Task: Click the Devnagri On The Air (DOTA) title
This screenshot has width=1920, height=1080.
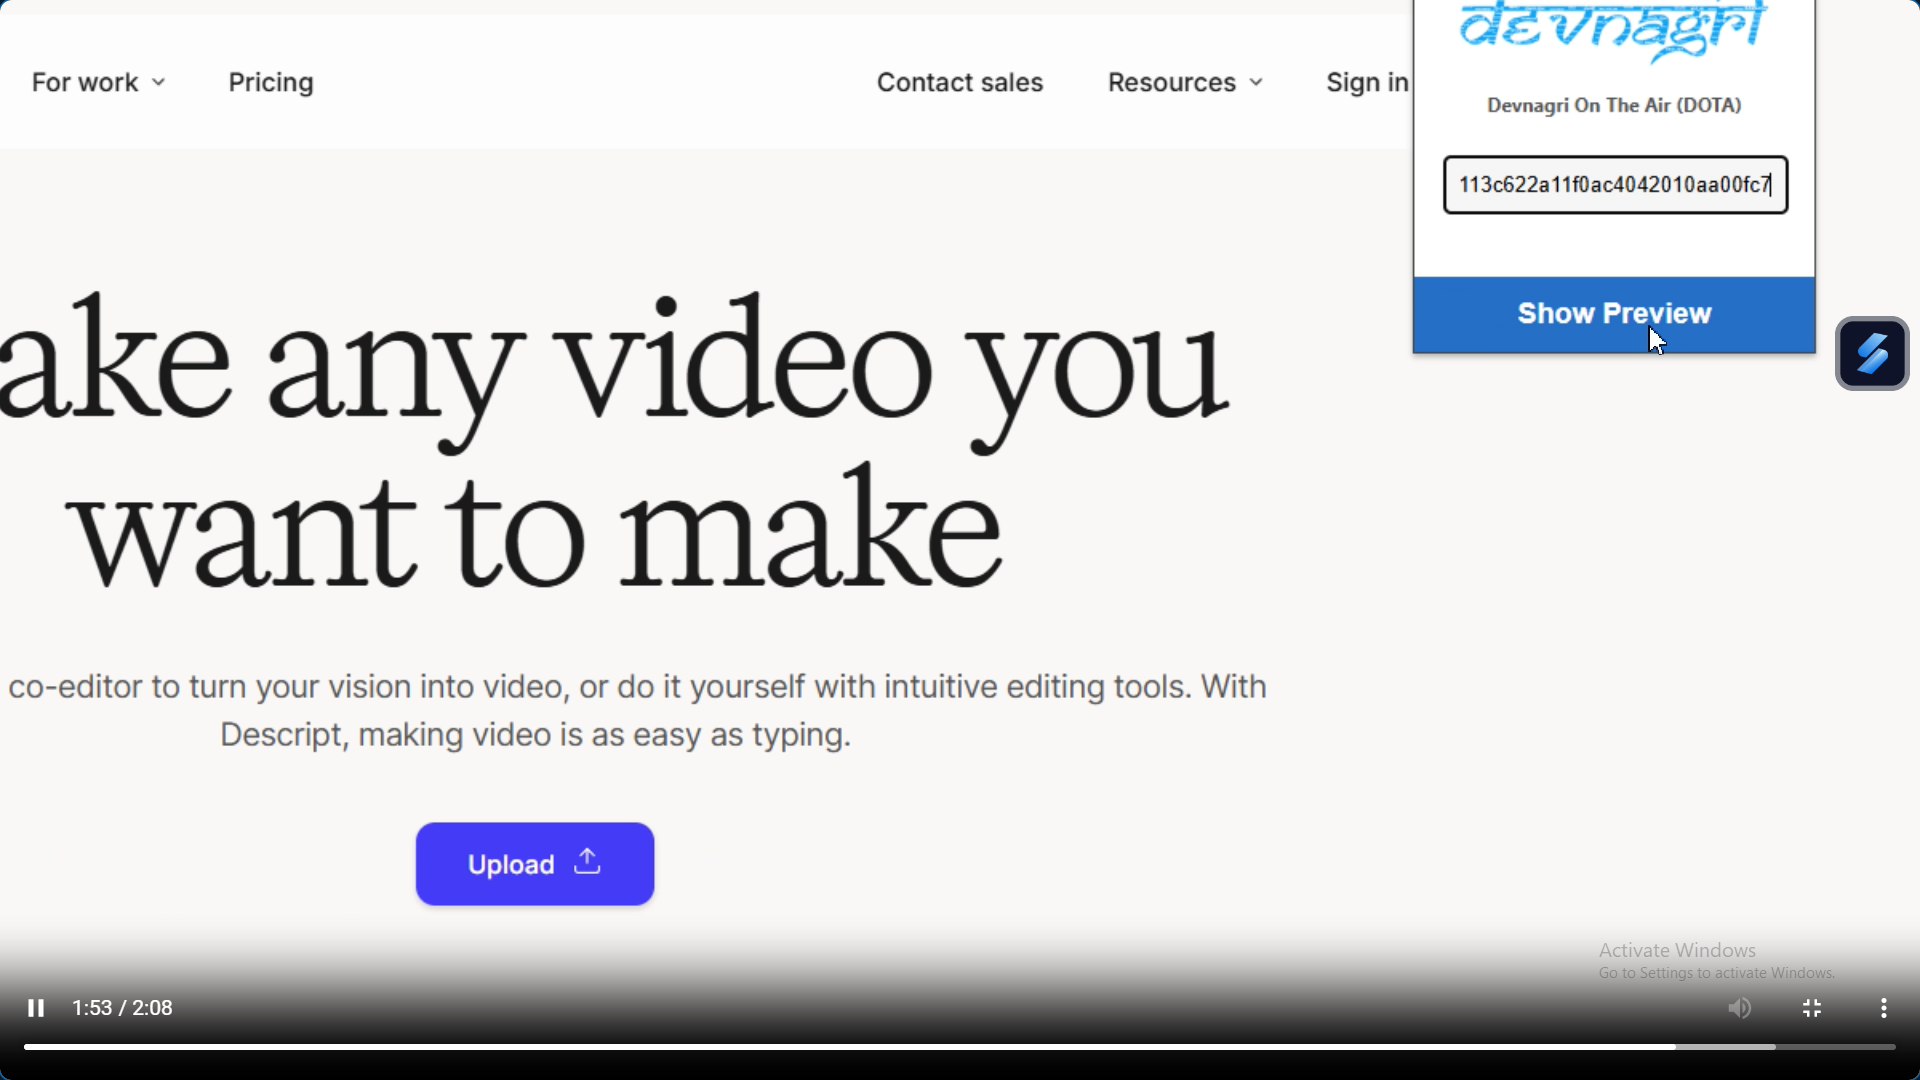Action: tap(1614, 105)
